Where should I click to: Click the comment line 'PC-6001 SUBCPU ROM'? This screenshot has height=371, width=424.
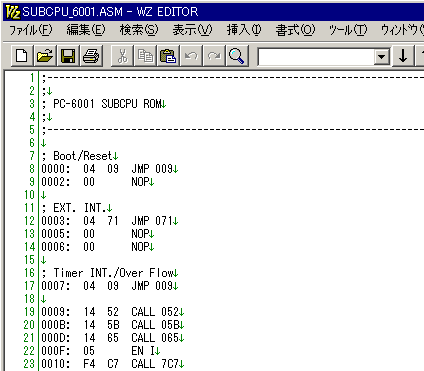107,104
